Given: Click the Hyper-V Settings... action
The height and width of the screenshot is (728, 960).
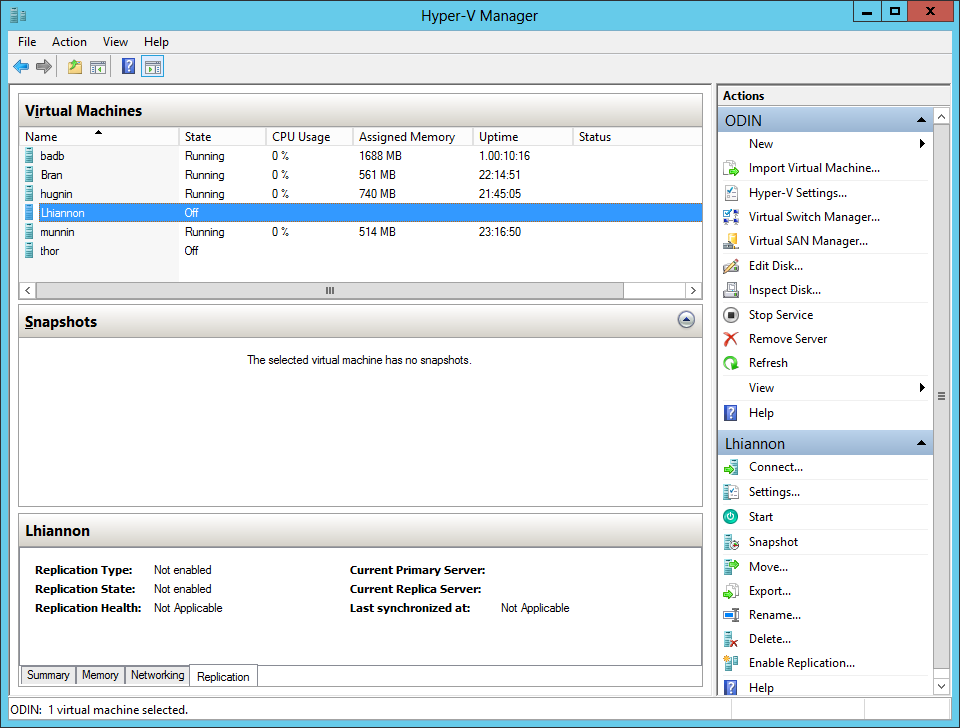Looking at the screenshot, I should pyautogui.click(x=798, y=192).
